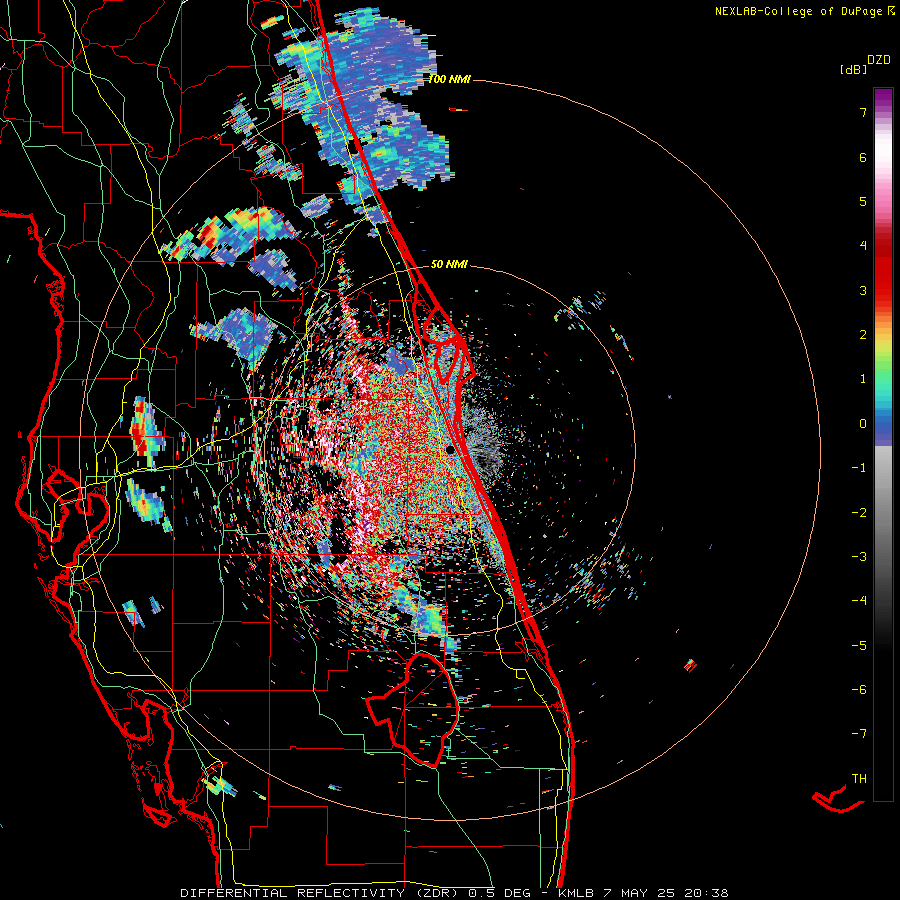This screenshot has height=900, width=900.
Task: Click the "6" value on the color scale
Action: coord(863,157)
